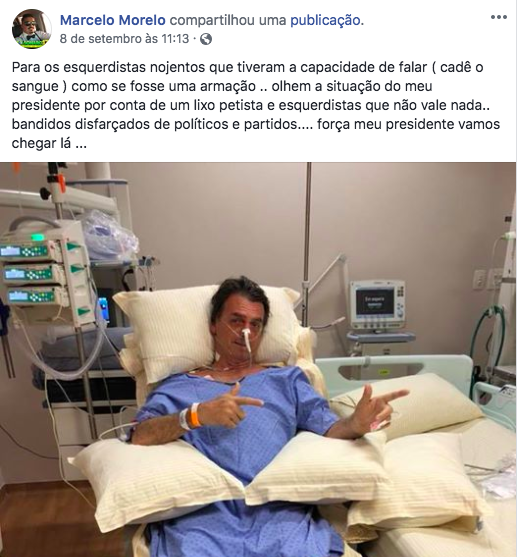This screenshot has width=517, height=557.
Task: Click the globe public-privacy icon
Action: (206, 39)
